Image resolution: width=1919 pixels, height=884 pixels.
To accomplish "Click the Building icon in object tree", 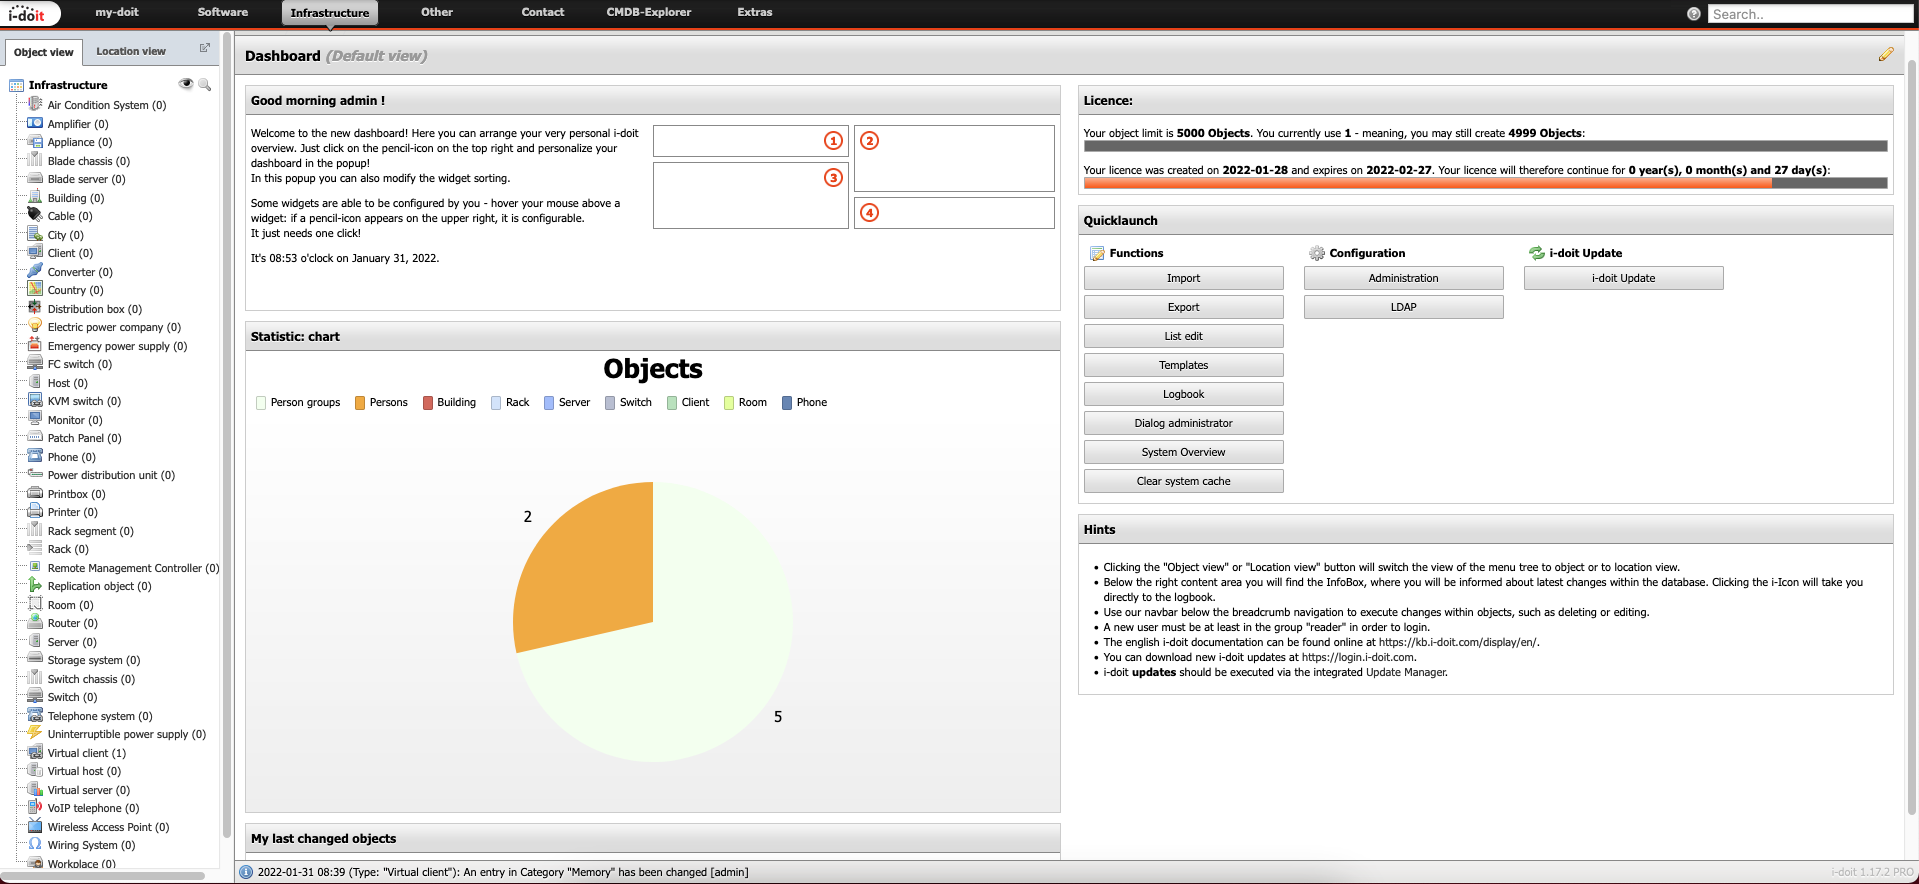I will 35,197.
